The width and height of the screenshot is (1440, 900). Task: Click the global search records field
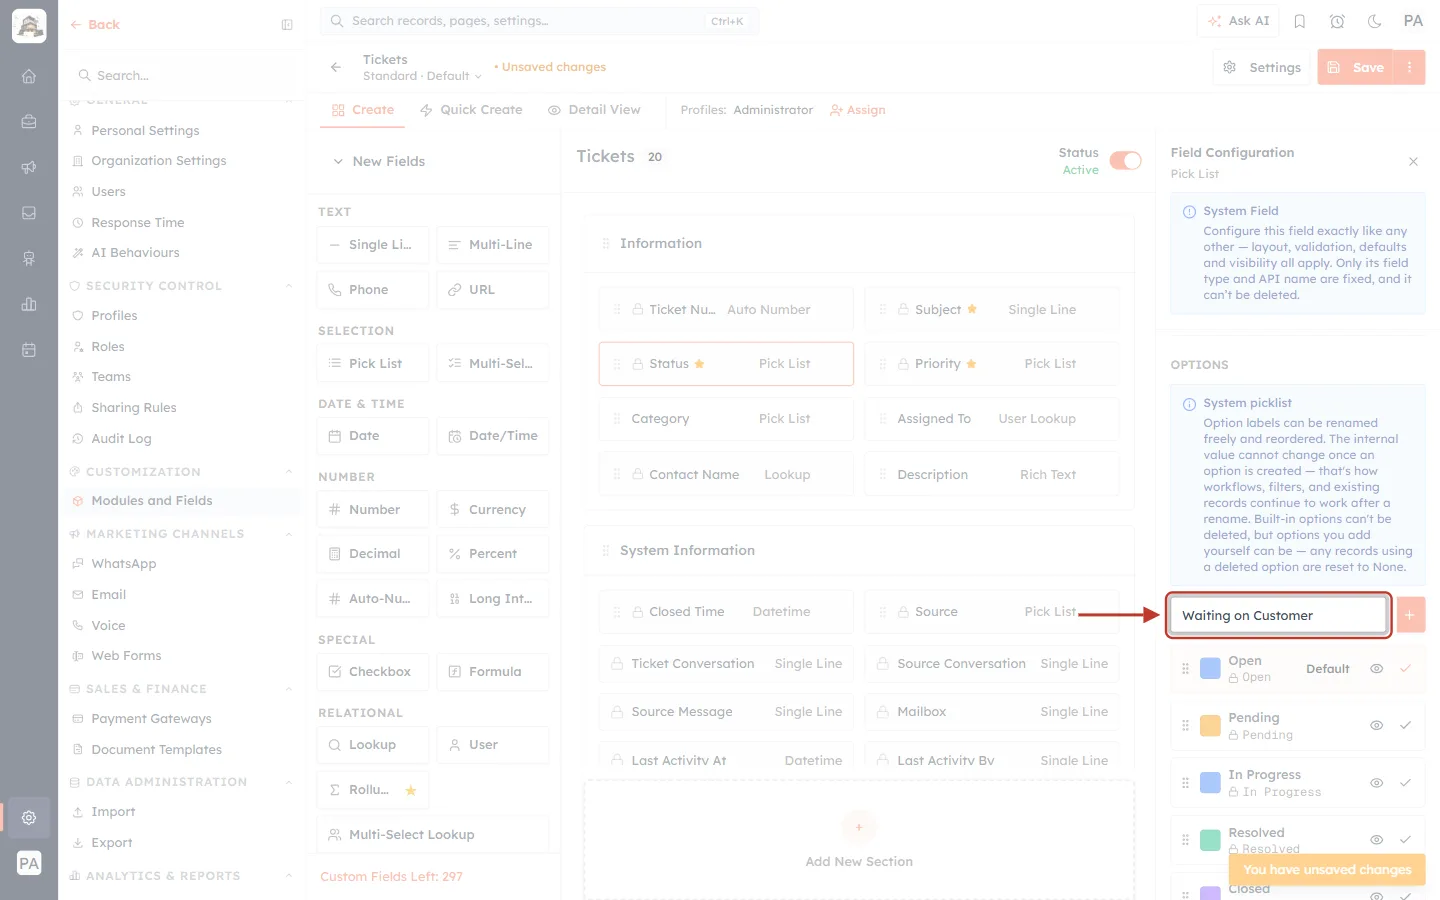pyautogui.click(x=539, y=21)
